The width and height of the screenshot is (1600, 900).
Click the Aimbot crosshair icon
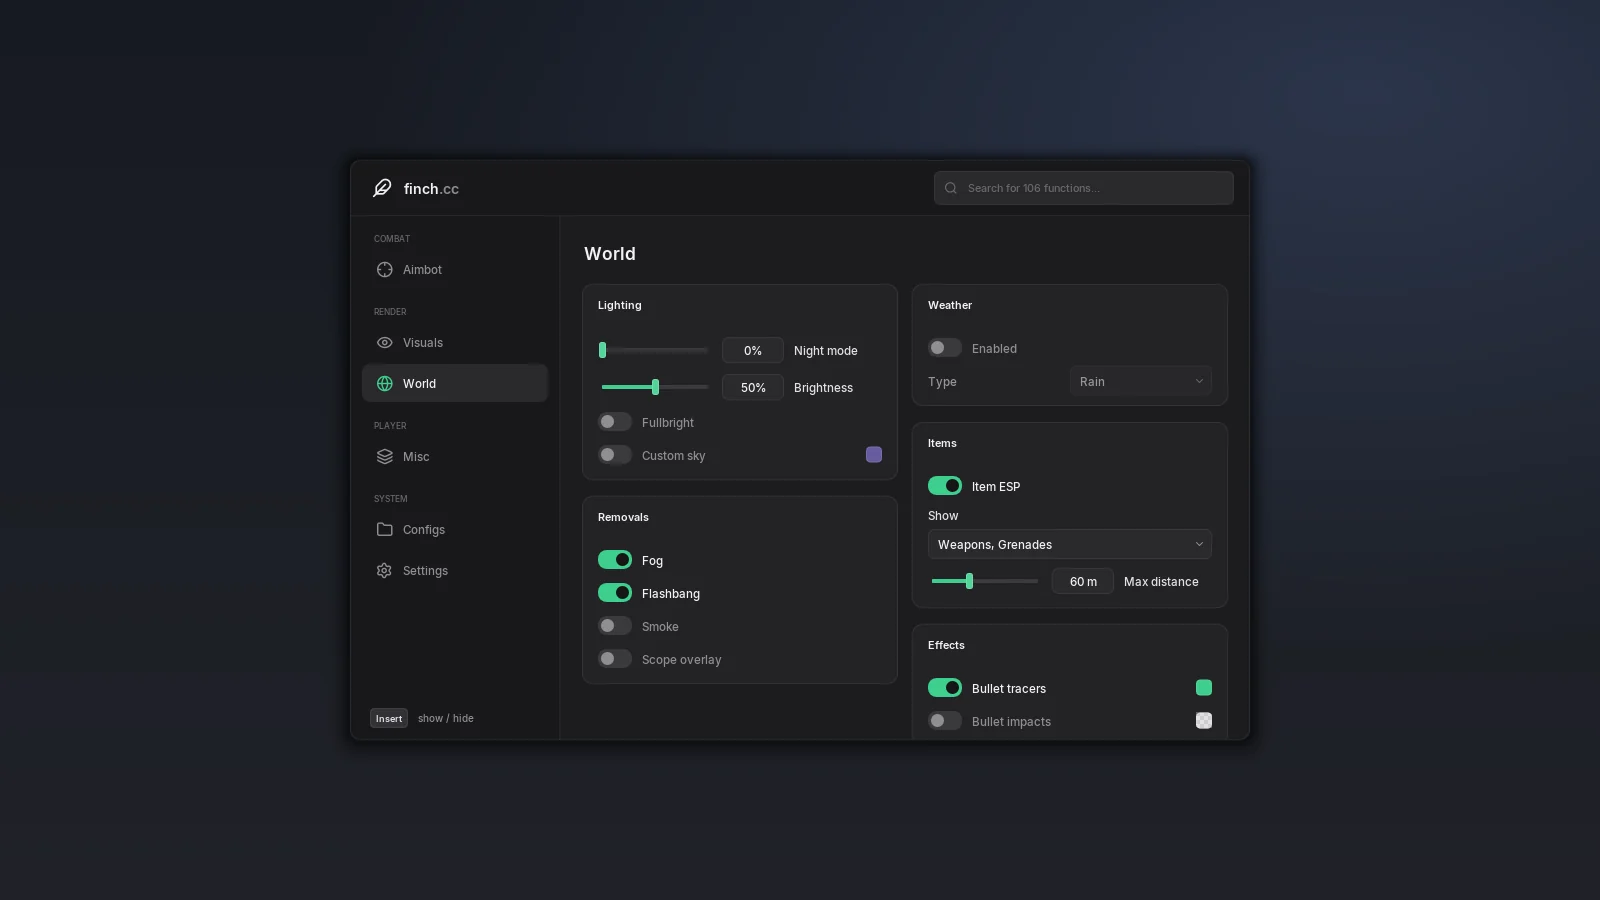[x=384, y=270]
